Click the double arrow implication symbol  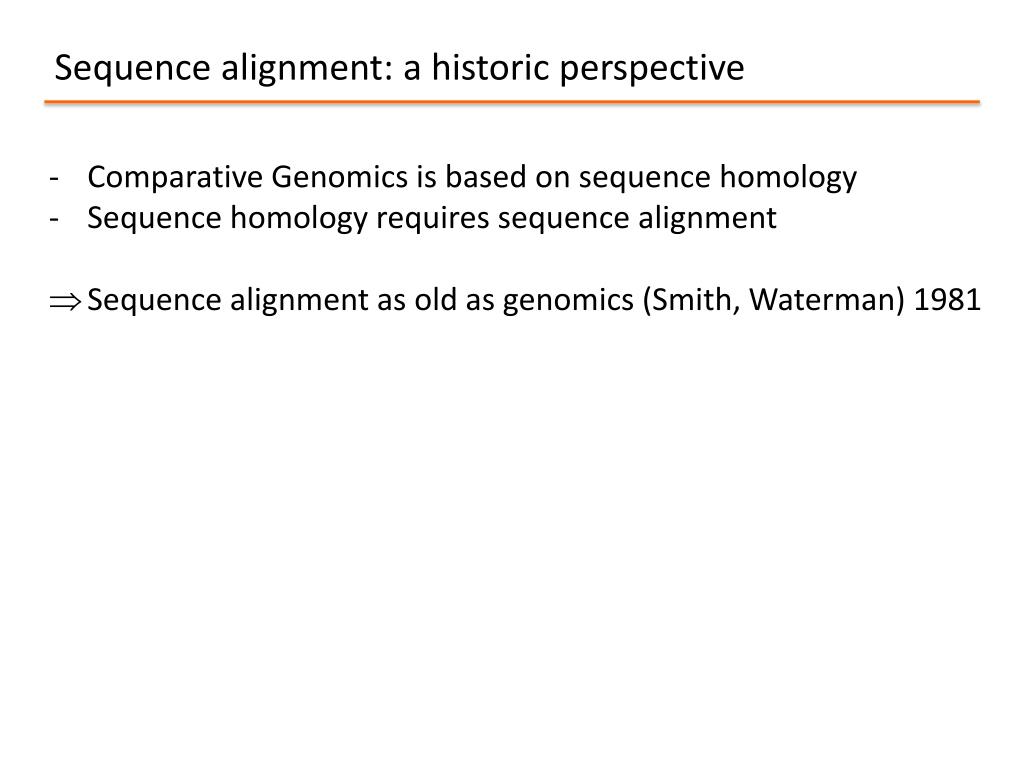point(65,302)
